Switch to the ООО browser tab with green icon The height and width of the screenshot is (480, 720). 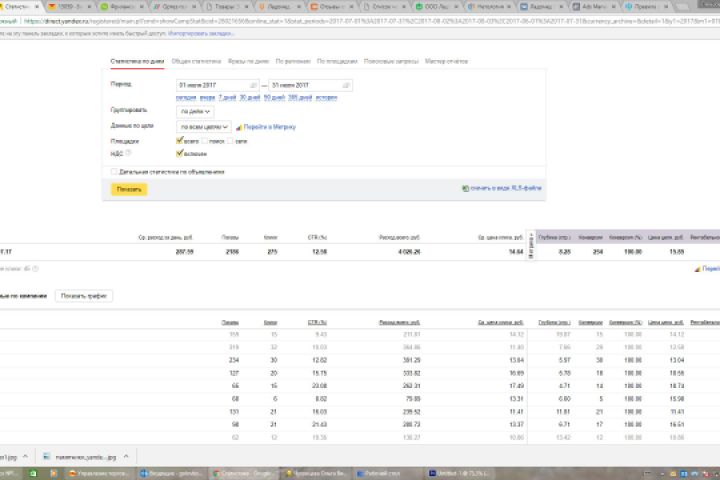coord(436,7)
